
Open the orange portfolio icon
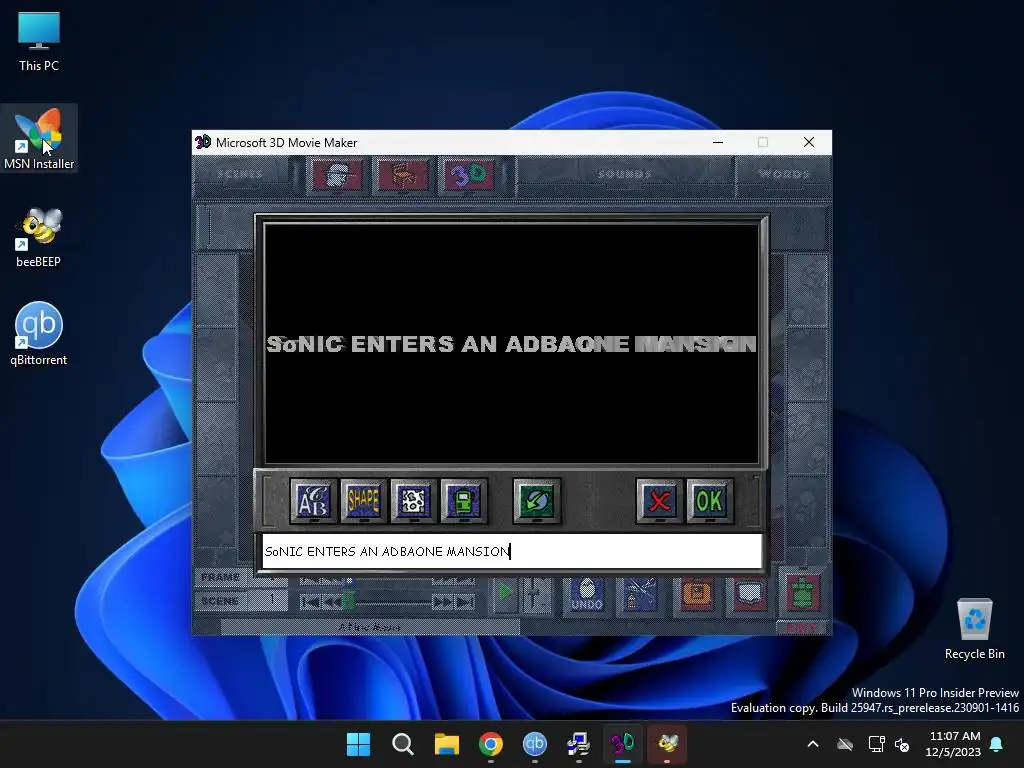click(697, 595)
